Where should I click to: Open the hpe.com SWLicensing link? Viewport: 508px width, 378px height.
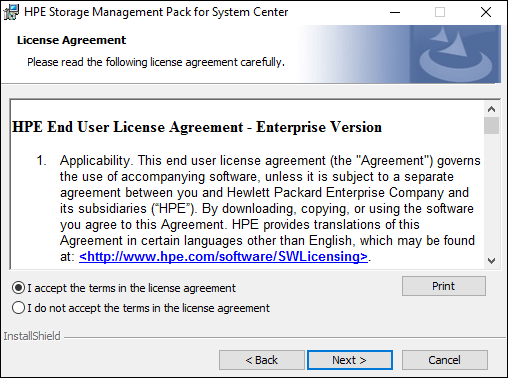(x=223, y=256)
